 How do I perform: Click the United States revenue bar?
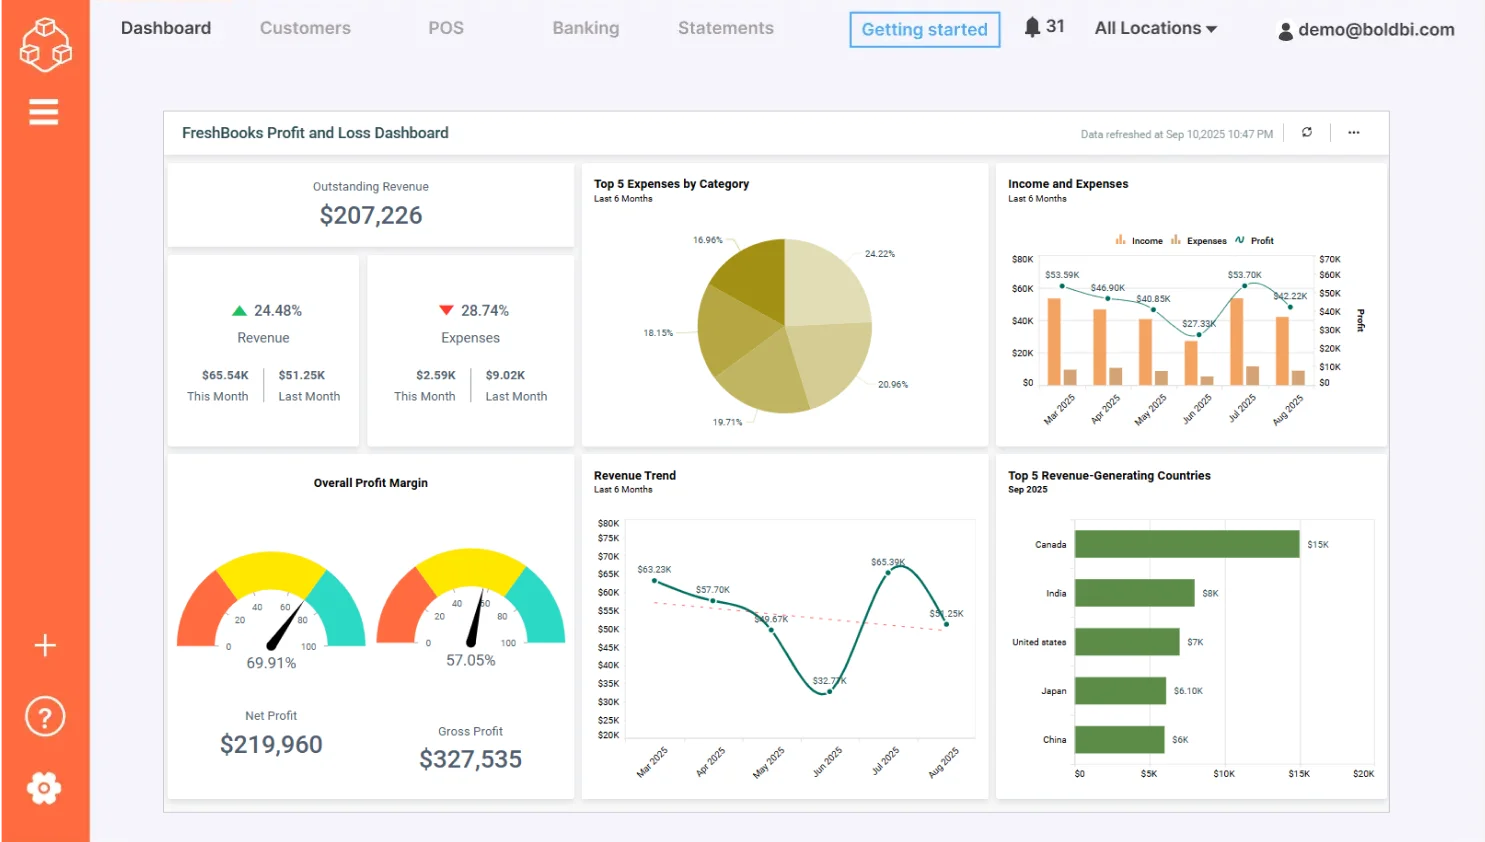[x=1127, y=642]
